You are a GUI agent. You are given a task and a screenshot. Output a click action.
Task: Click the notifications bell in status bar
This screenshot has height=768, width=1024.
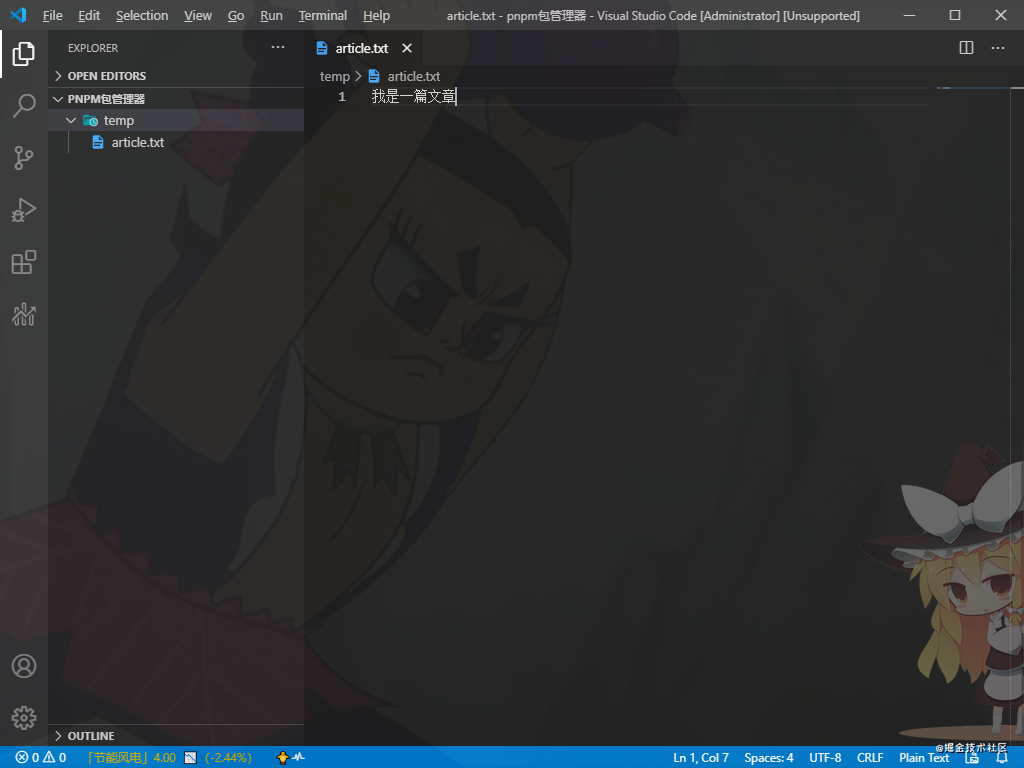(1002, 758)
